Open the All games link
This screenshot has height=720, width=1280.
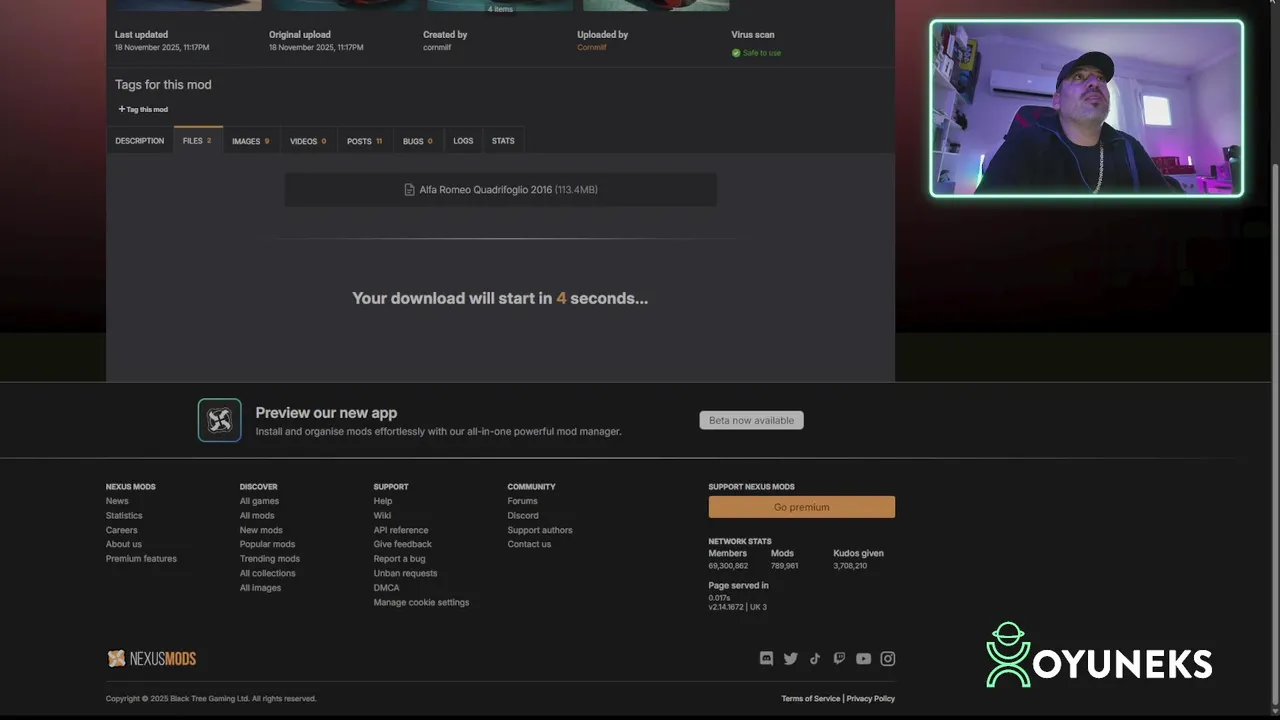(259, 501)
